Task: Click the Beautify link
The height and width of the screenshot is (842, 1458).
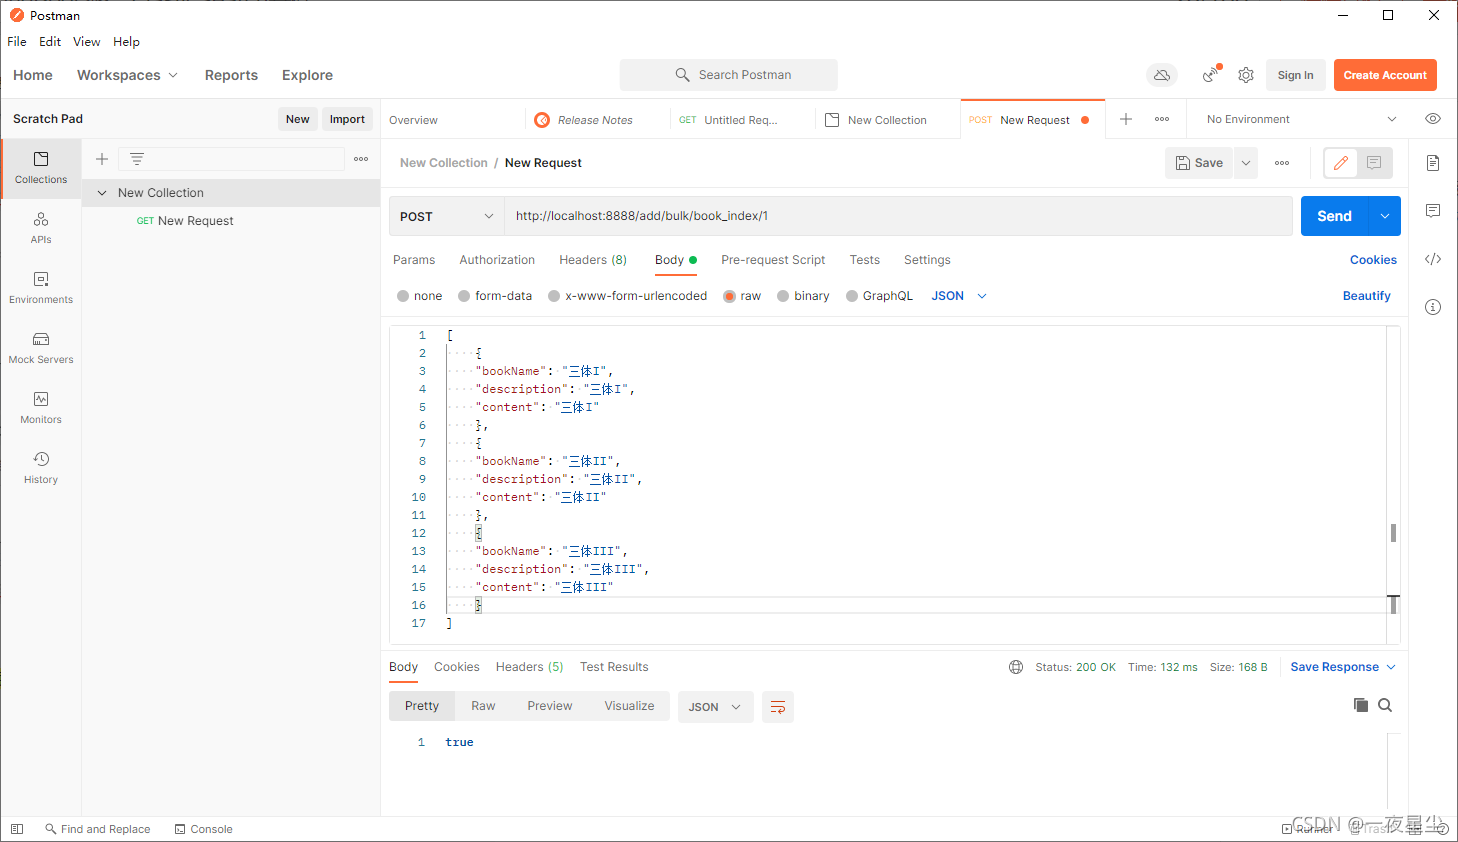Action: [1367, 296]
